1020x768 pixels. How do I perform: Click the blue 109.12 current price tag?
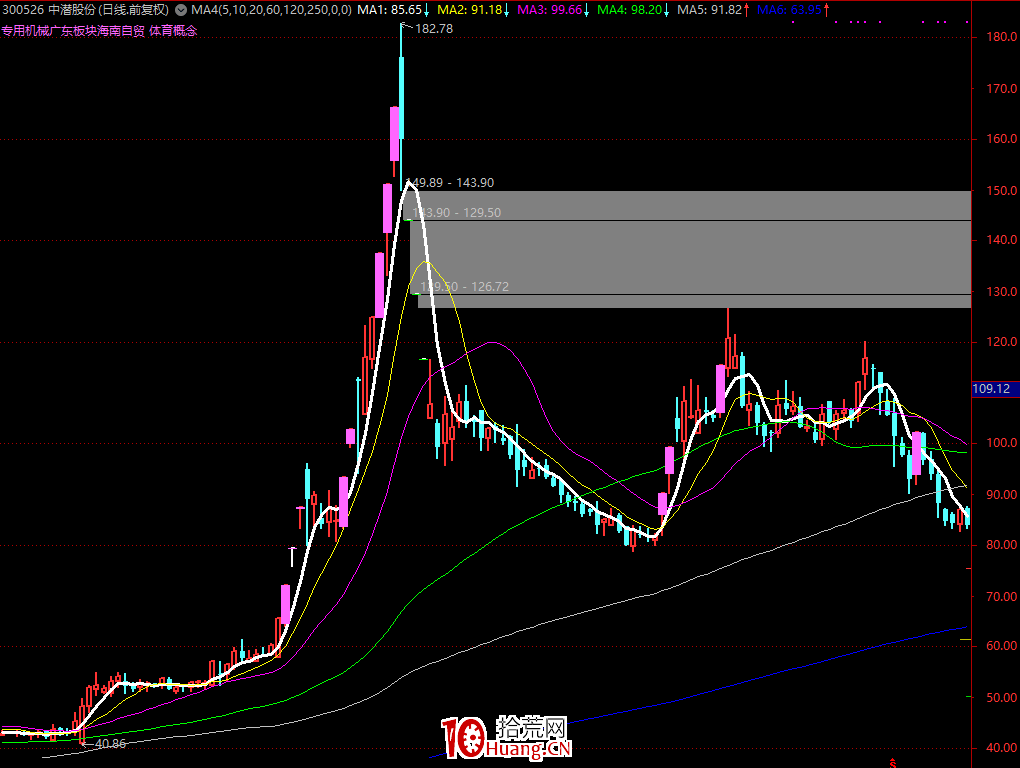[990, 388]
